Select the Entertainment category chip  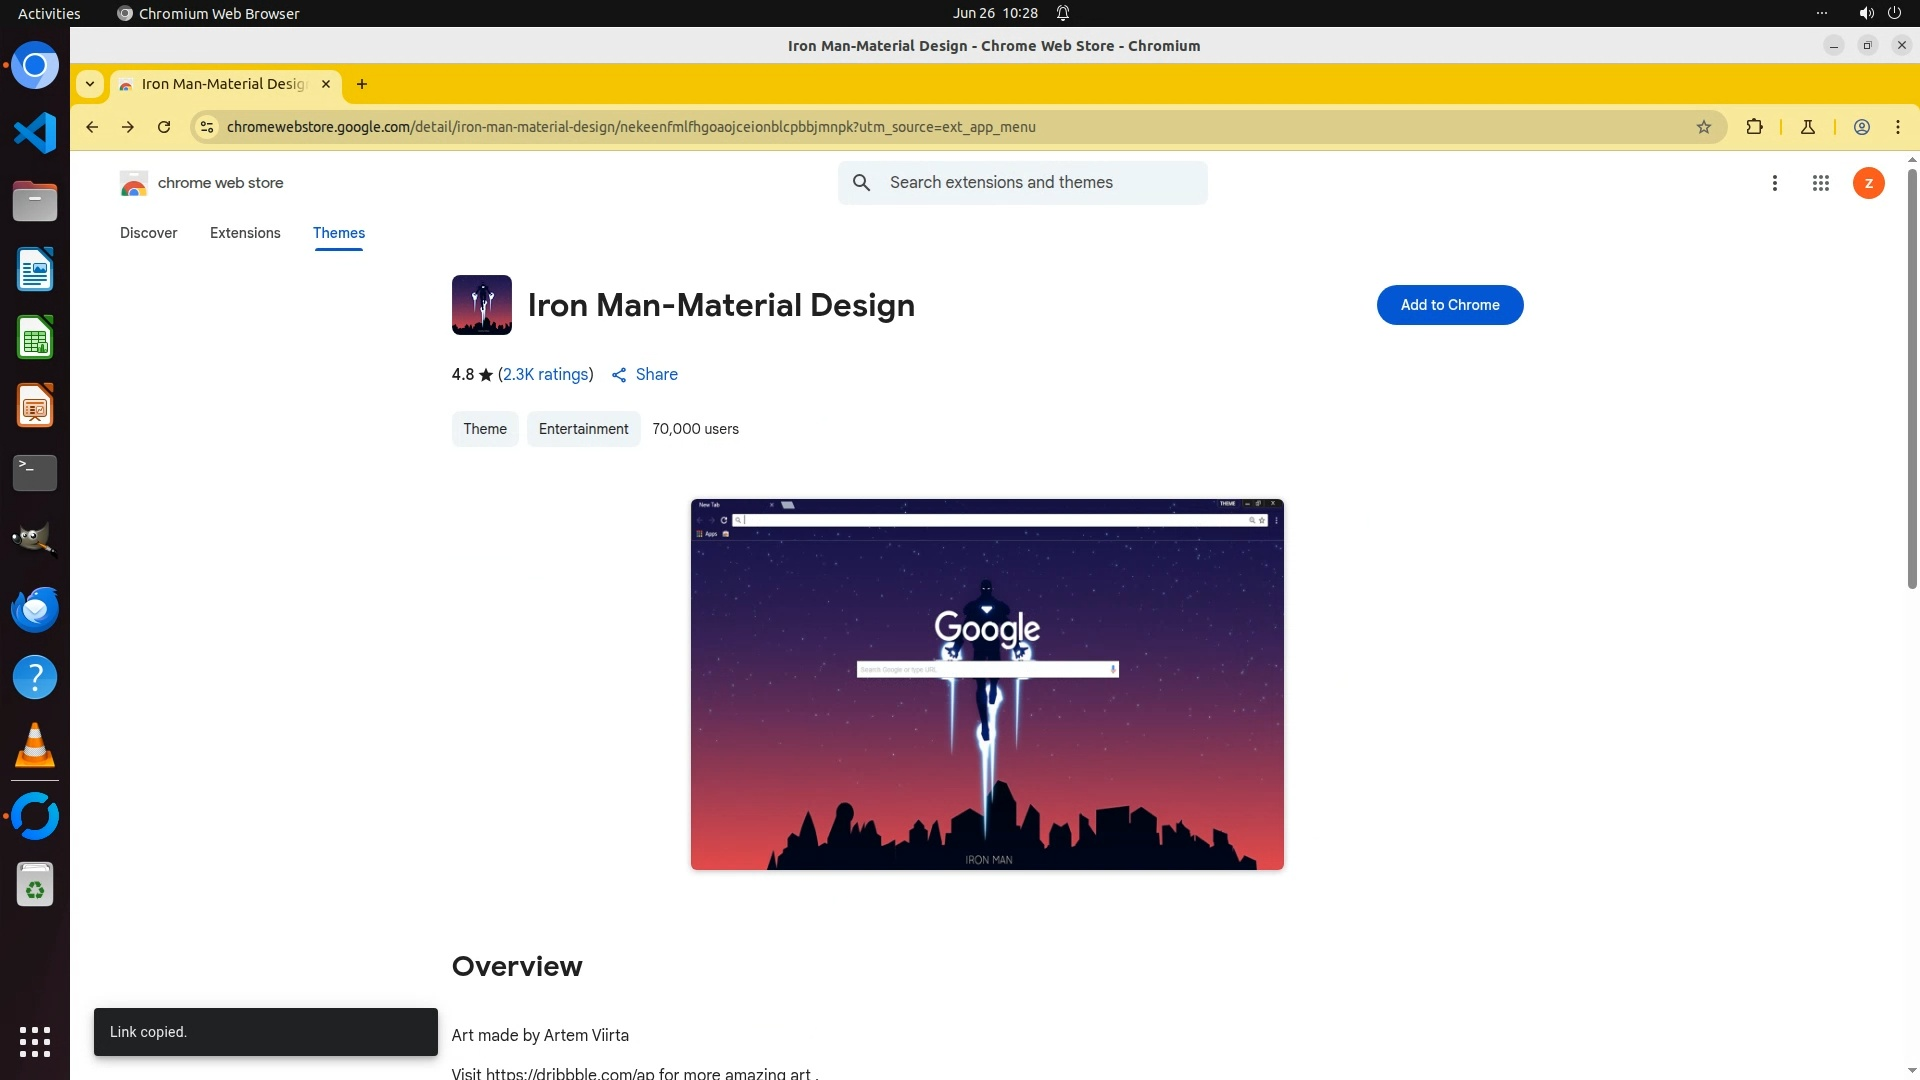pos(583,429)
